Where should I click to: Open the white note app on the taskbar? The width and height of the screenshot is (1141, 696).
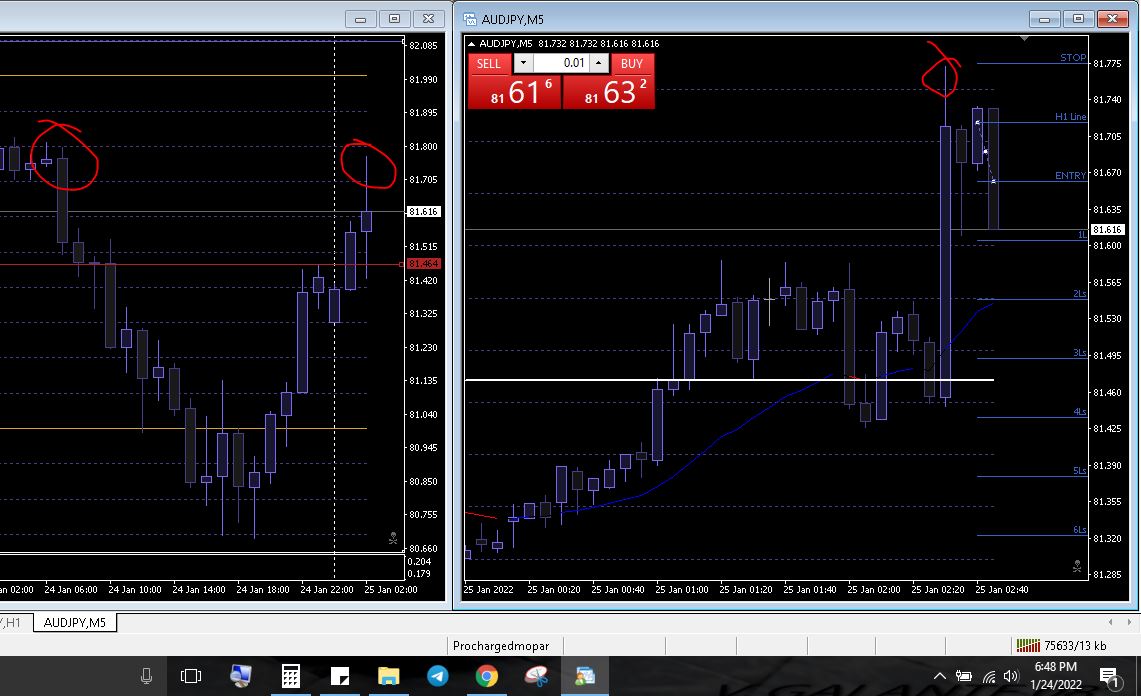(340, 676)
